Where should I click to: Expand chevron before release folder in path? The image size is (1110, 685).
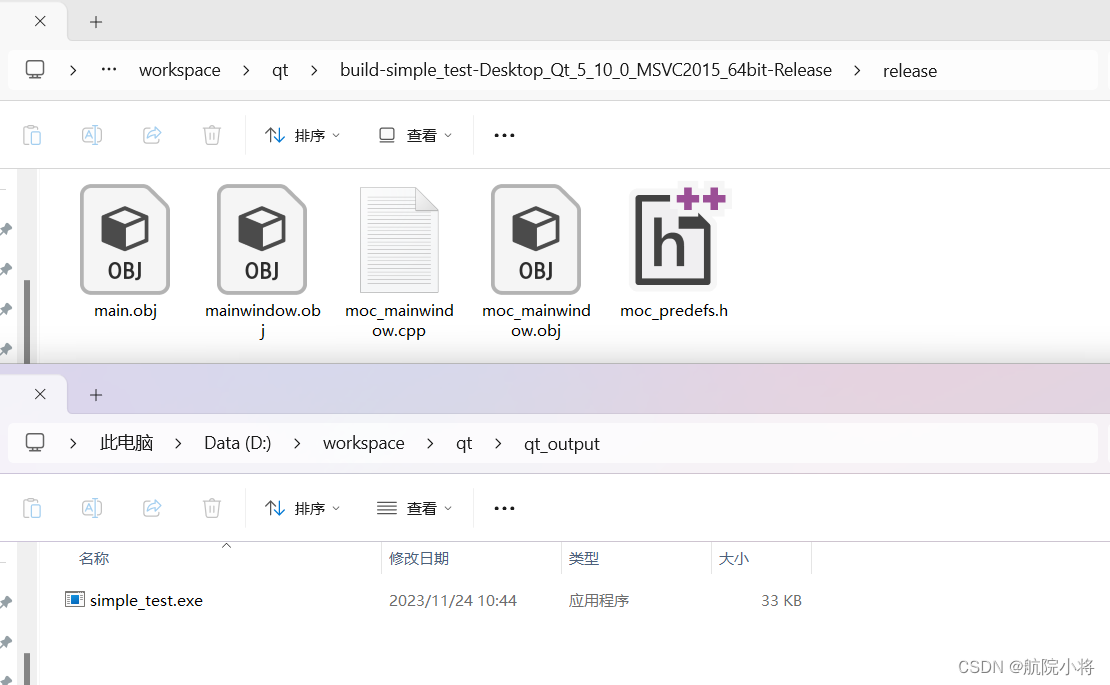[857, 70]
